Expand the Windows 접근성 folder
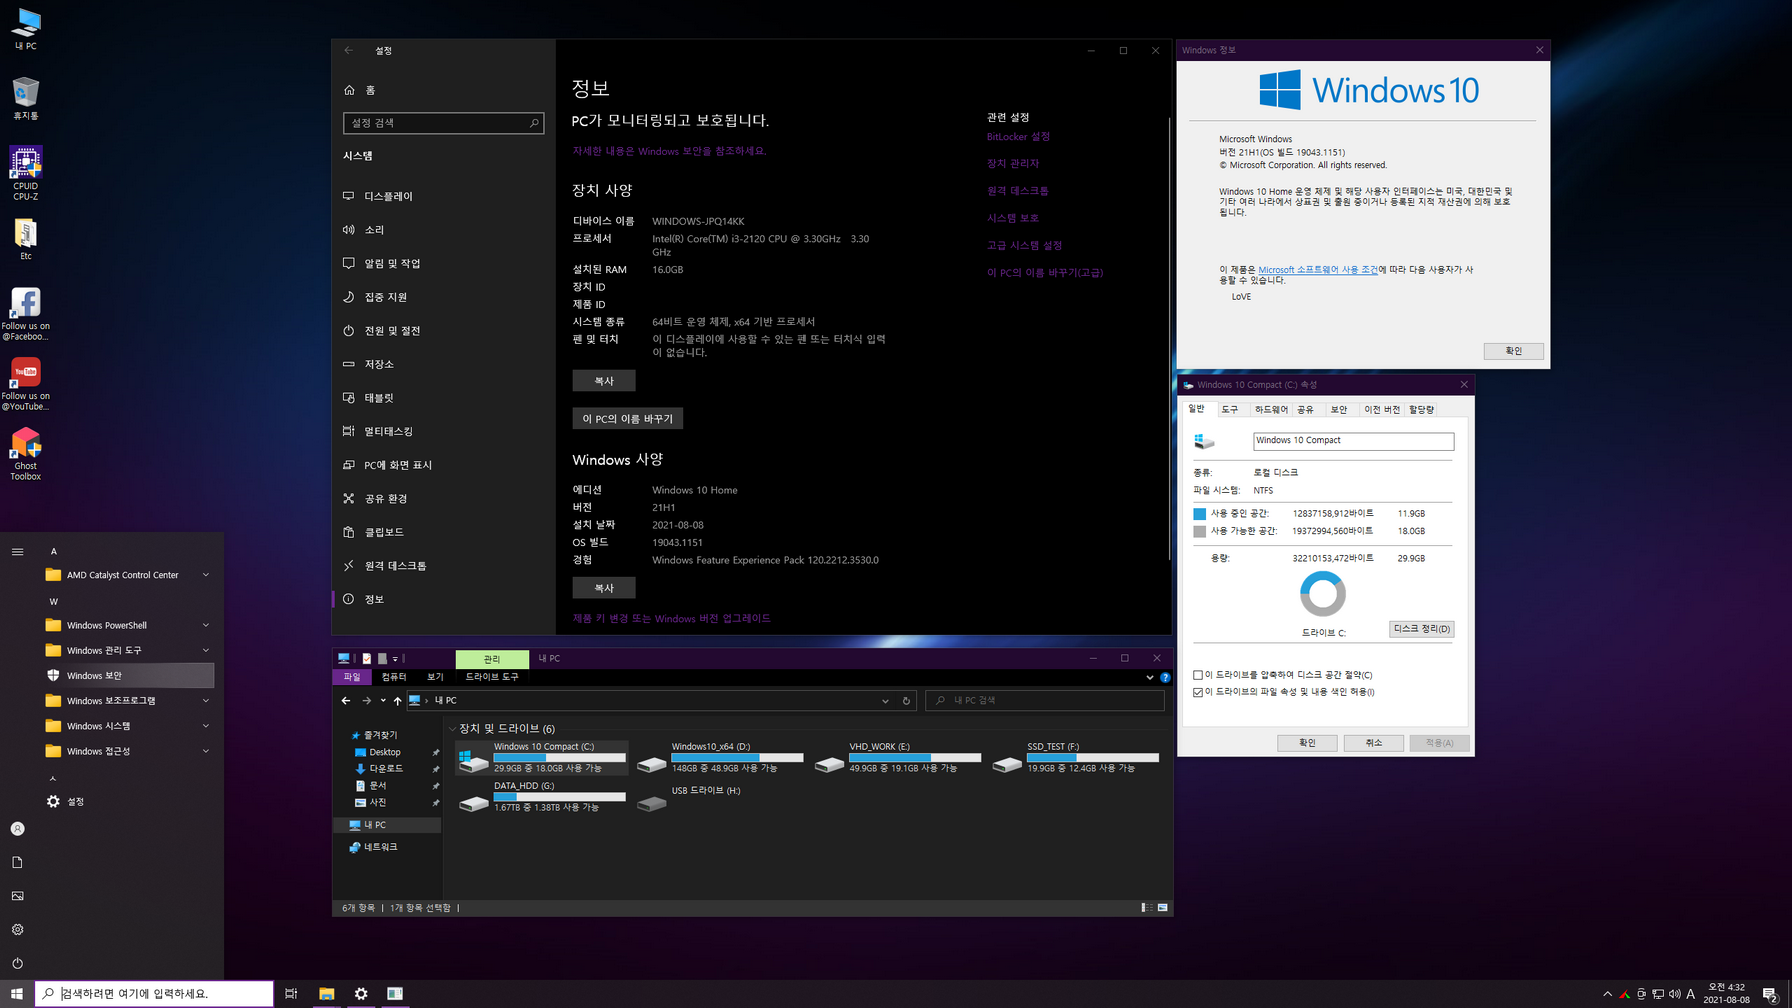1792x1008 pixels. coord(129,751)
